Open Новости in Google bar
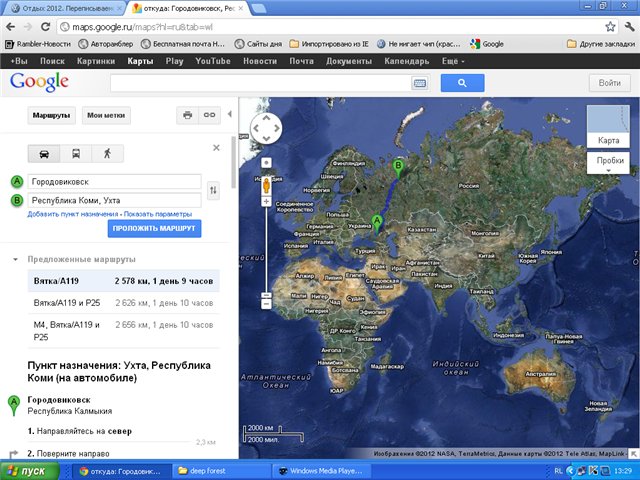Screen dimensions: 640x480 tap(260, 61)
